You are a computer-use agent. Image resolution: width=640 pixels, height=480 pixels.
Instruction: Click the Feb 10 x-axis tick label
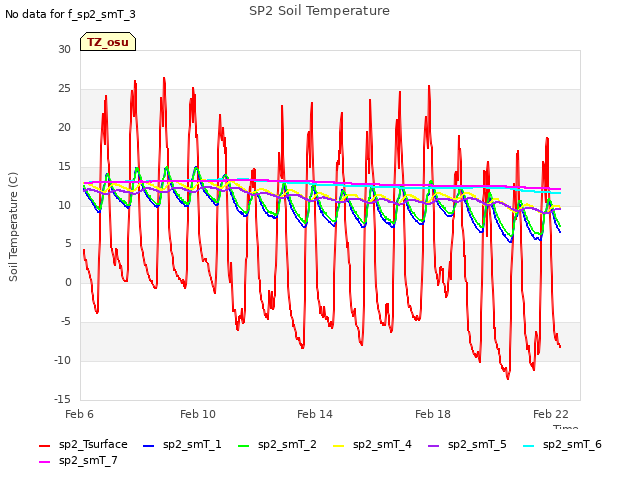pyautogui.click(x=198, y=414)
